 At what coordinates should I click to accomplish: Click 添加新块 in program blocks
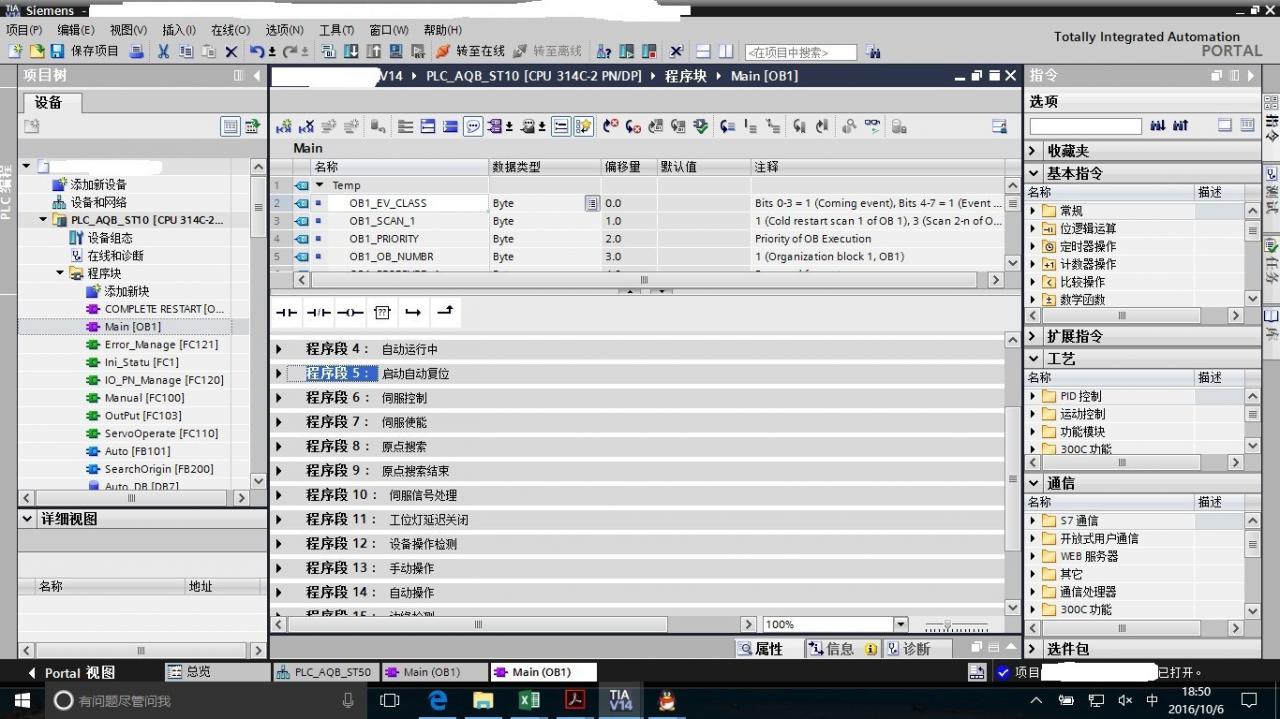click(x=127, y=291)
